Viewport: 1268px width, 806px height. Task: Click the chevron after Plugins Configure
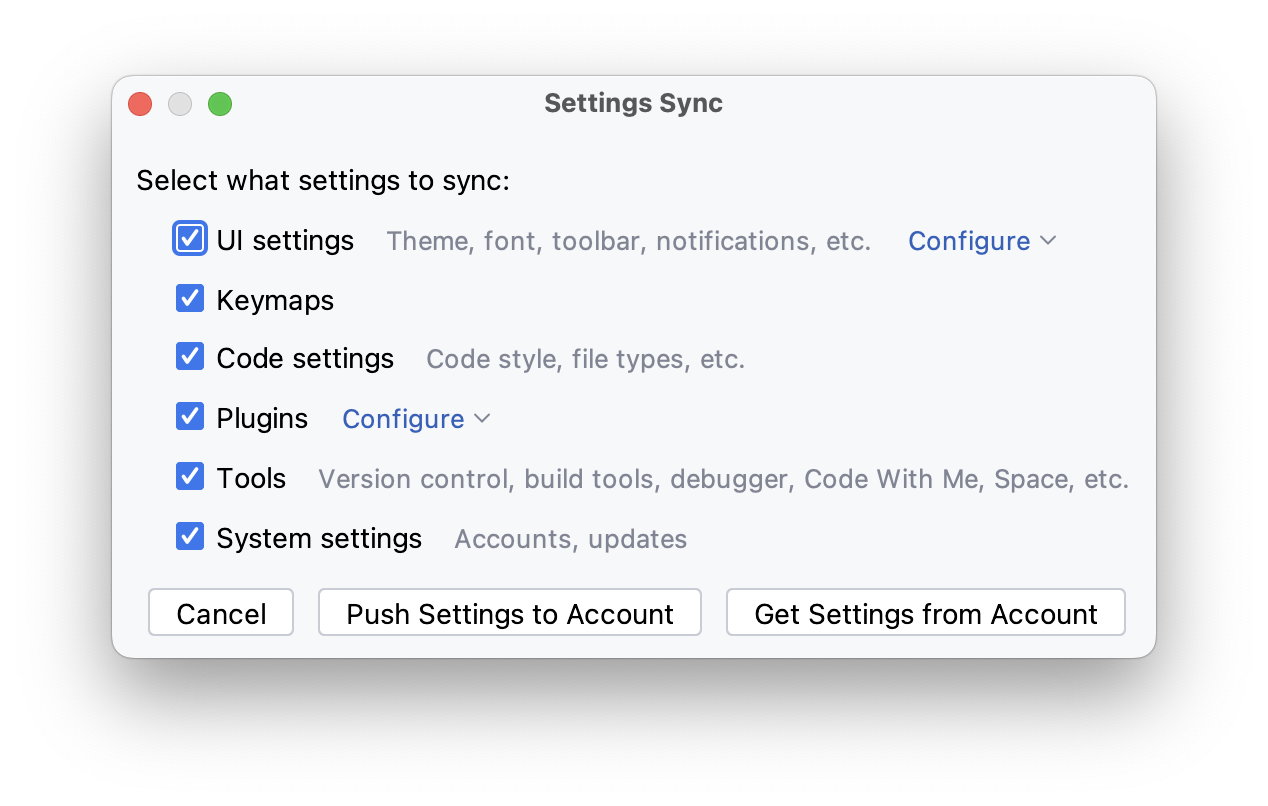click(x=483, y=419)
